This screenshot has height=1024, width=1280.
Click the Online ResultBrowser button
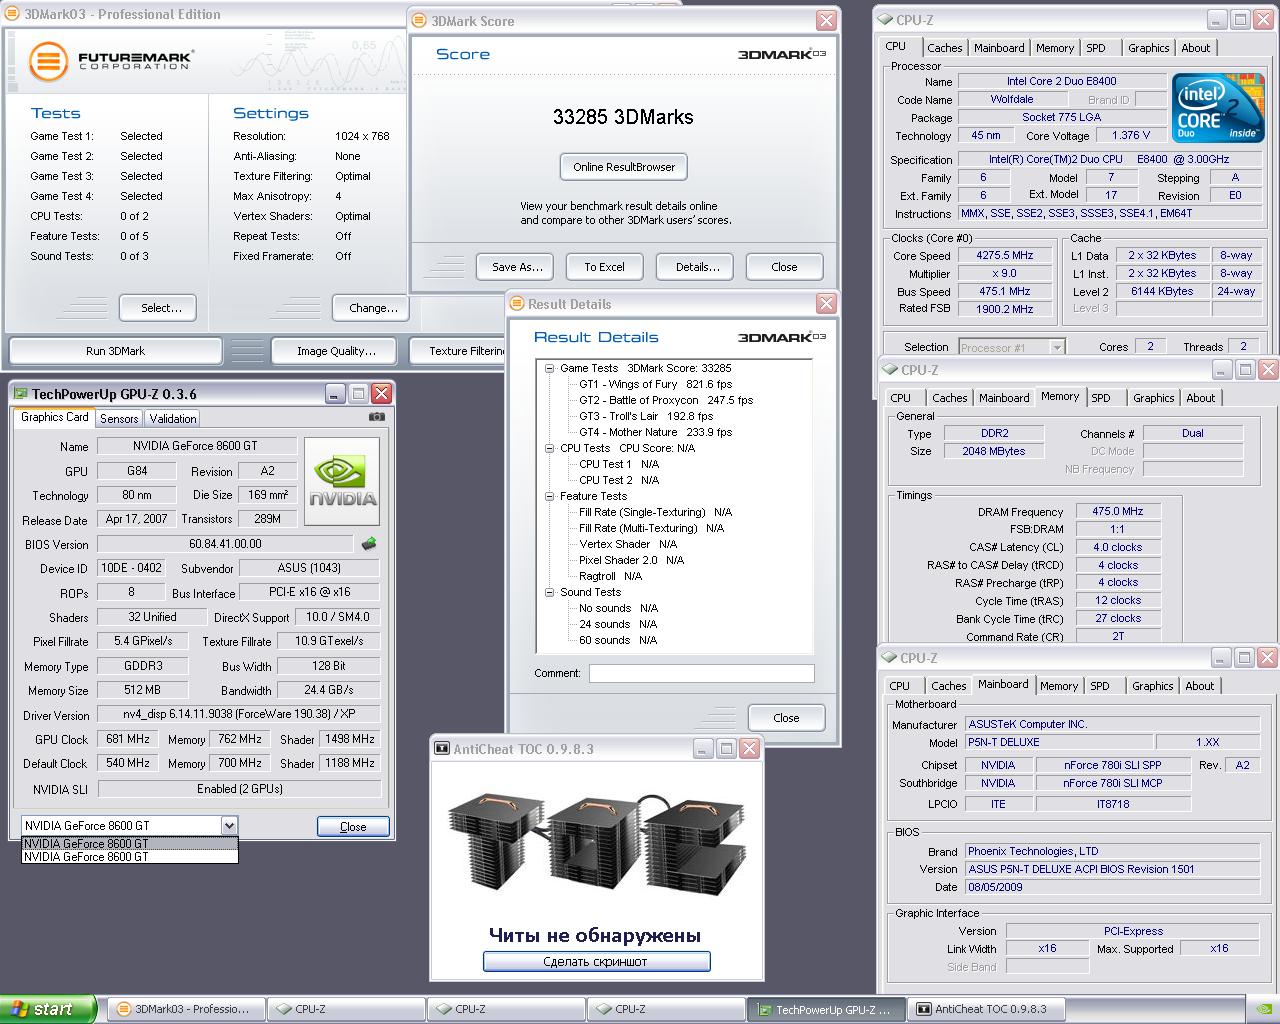pyautogui.click(x=624, y=167)
